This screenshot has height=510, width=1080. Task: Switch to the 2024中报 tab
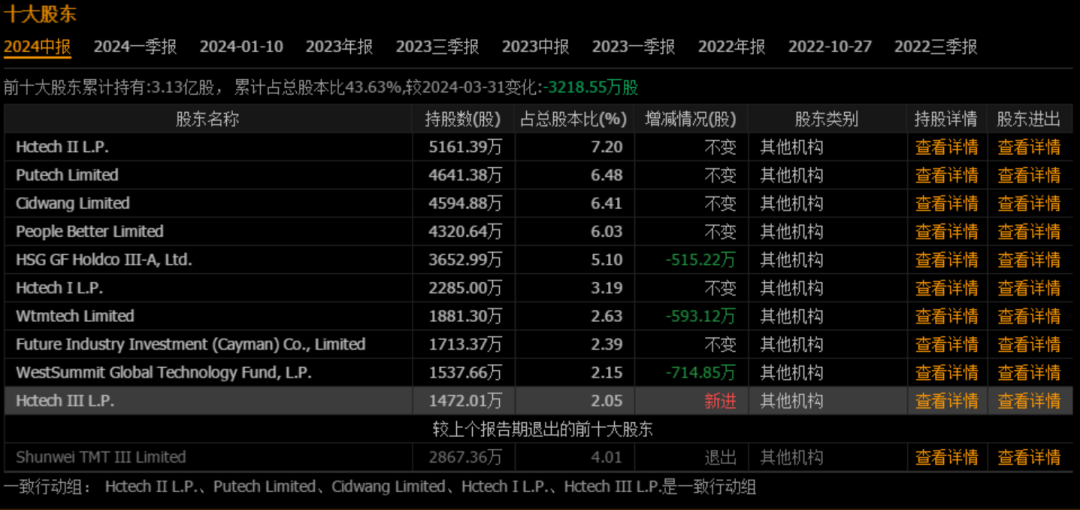point(37,47)
